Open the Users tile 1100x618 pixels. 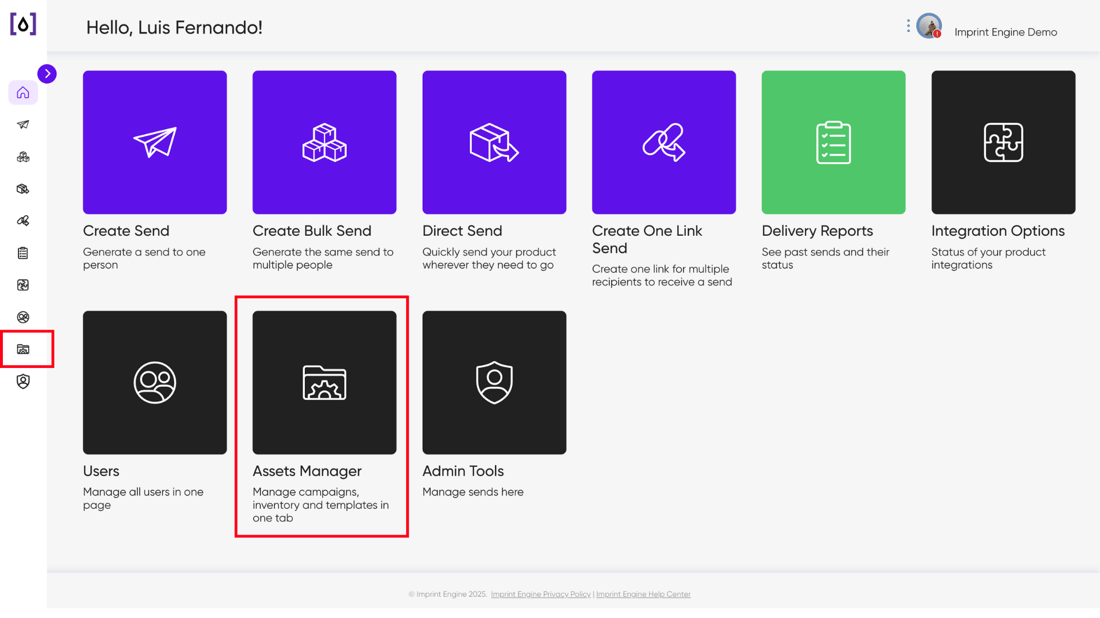point(154,382)
